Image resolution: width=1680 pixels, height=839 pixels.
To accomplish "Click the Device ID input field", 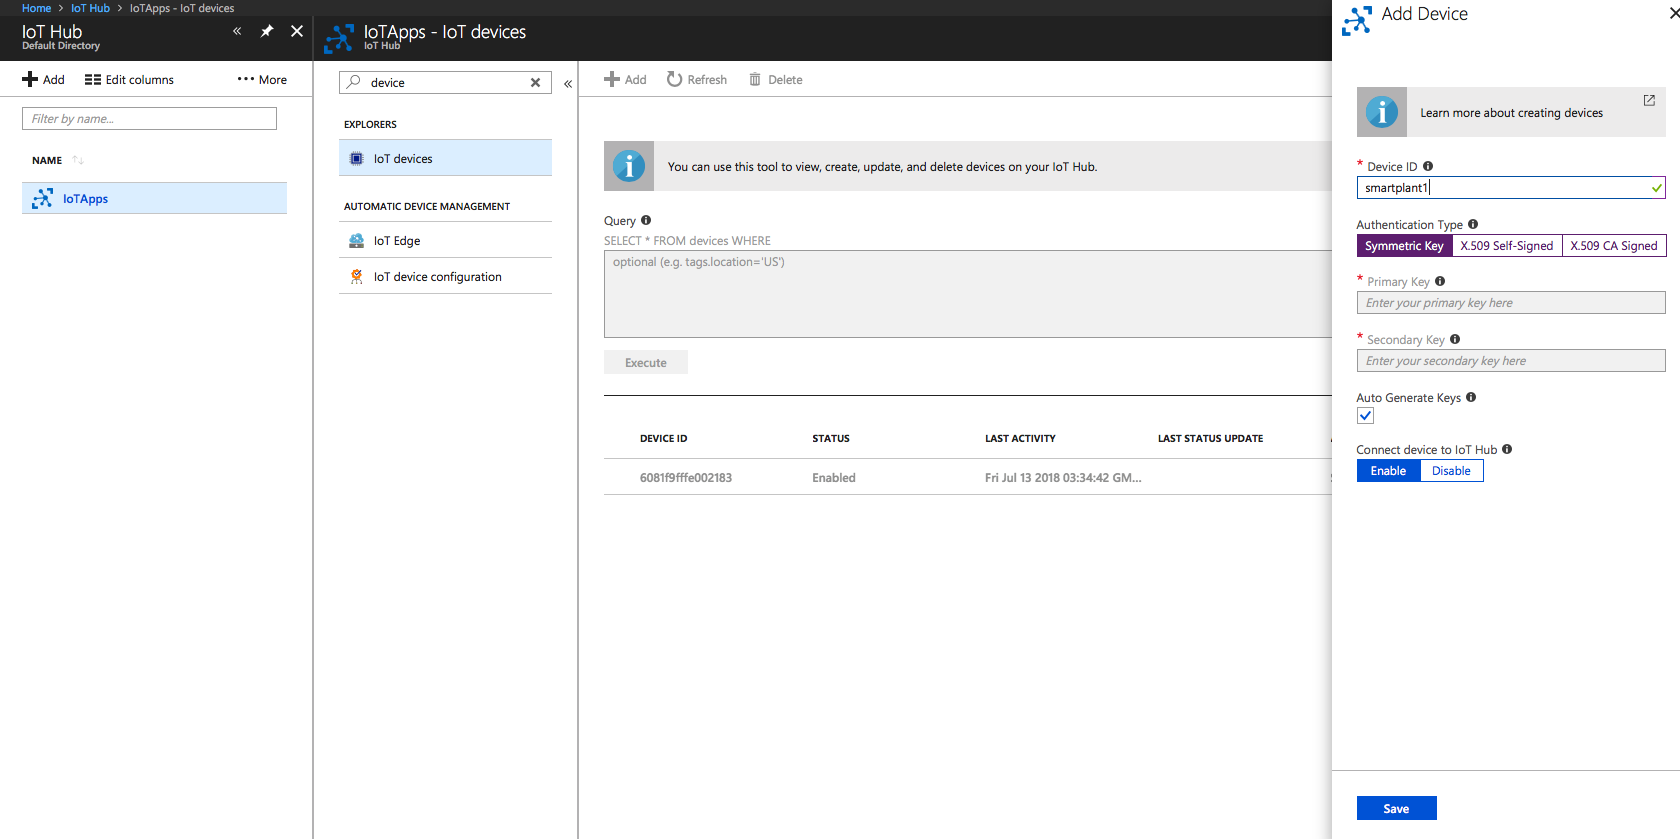I will pos(1500,188).
